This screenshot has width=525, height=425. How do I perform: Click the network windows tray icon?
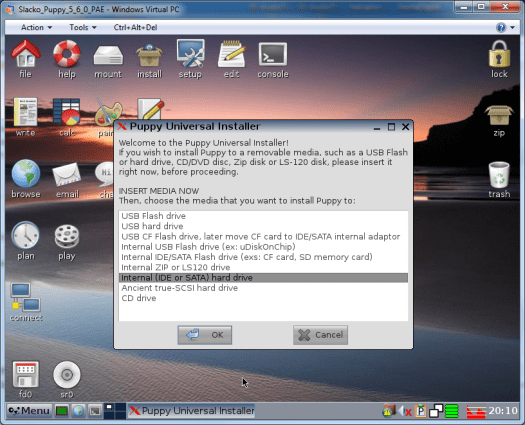436,411
